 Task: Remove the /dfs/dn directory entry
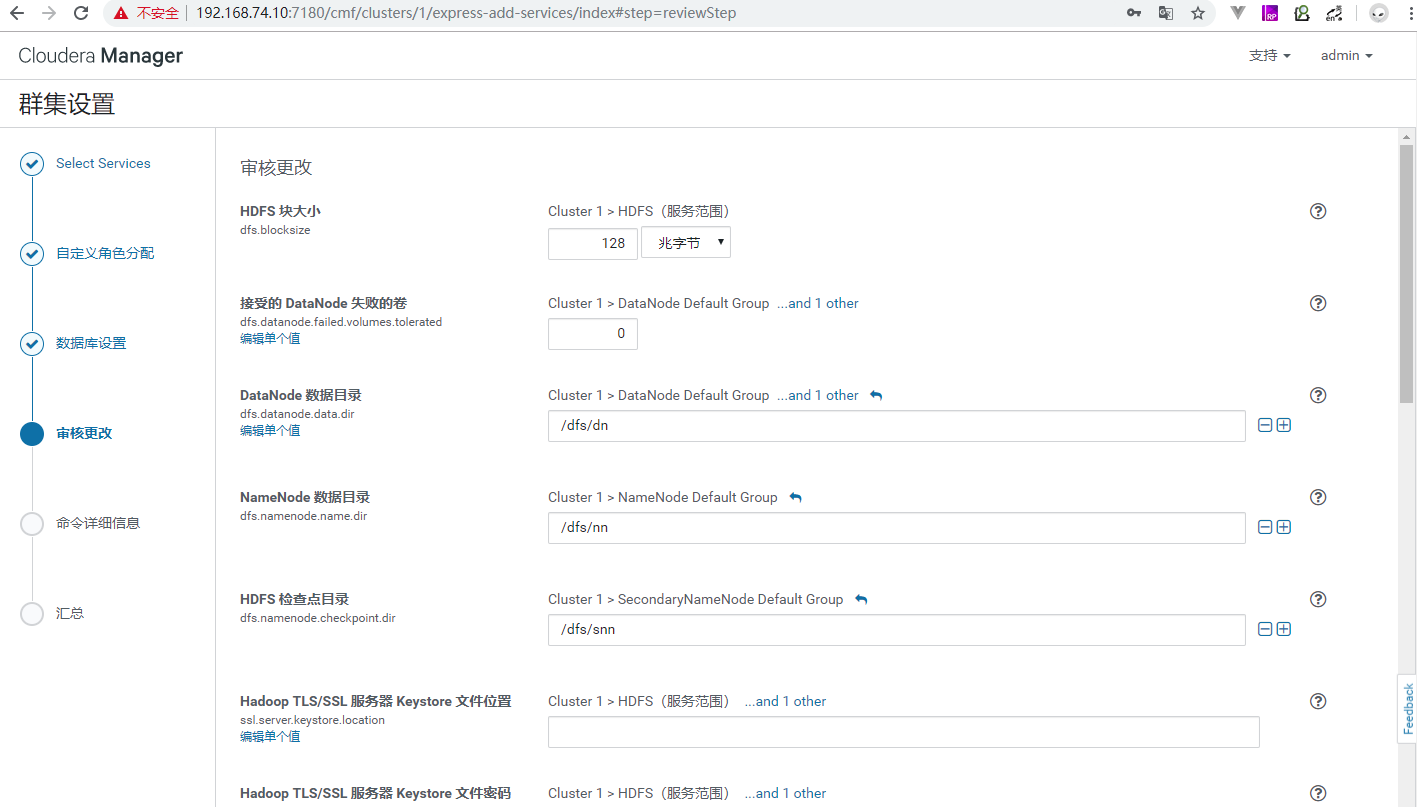[1265, 425]
